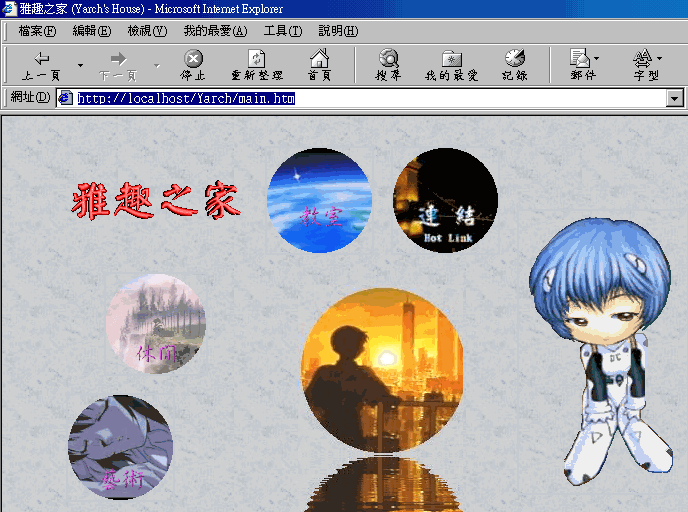Open the History (記錄) toolbar button
Viewport: 688px width, 512px height.
[515, 65]
